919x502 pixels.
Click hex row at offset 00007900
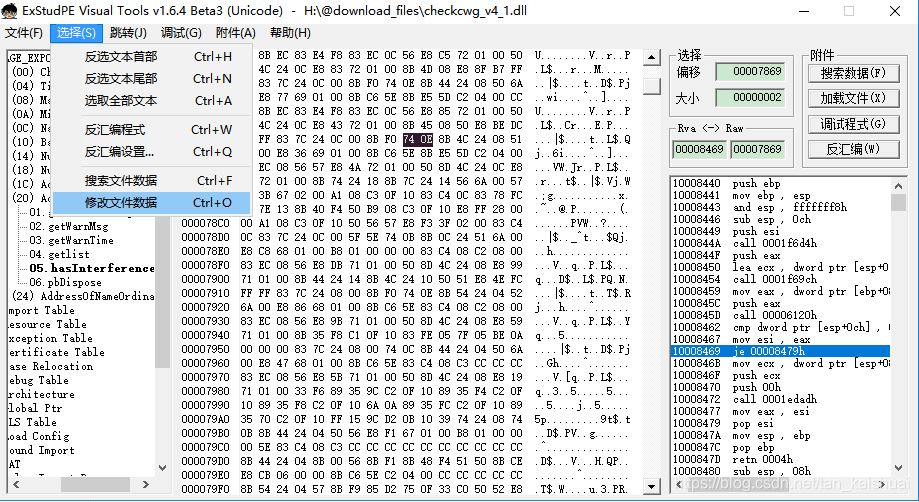tap(406, 279)
